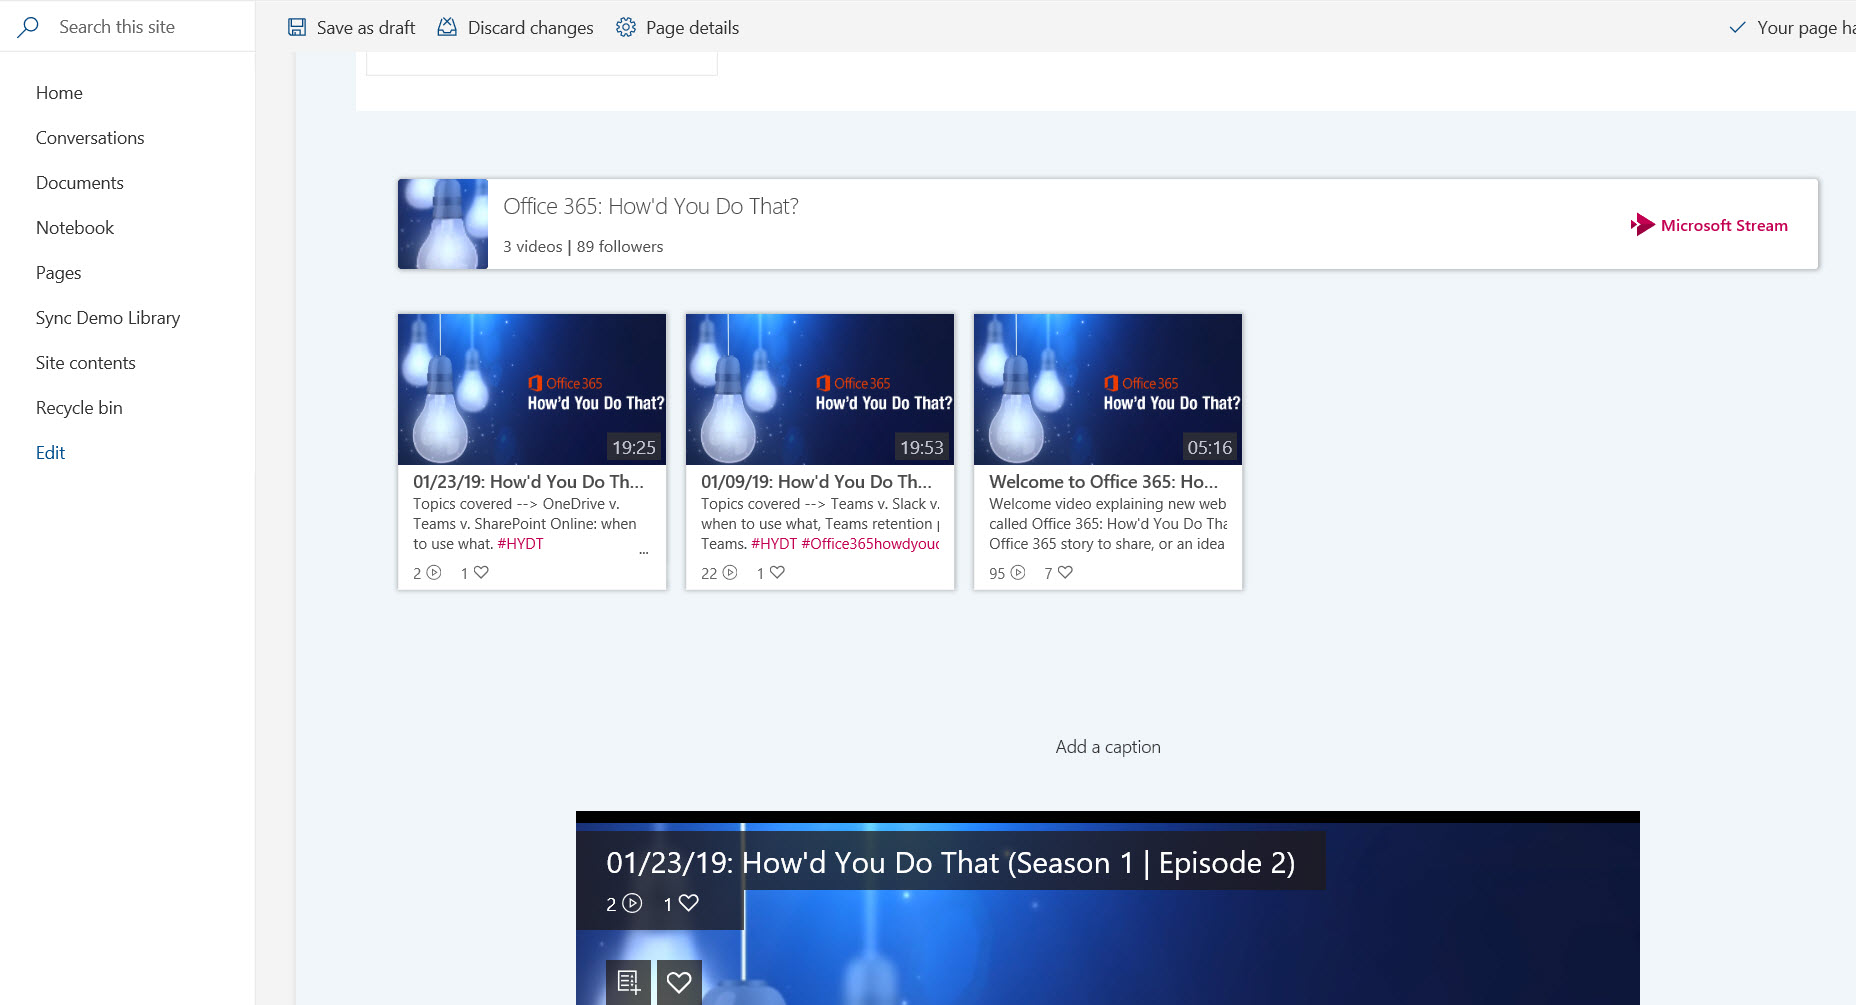The height and width of the screenshot is (1005, 1856).
Task: Switch to Conversations in the sidebar
Action: (x=90, y=137)
